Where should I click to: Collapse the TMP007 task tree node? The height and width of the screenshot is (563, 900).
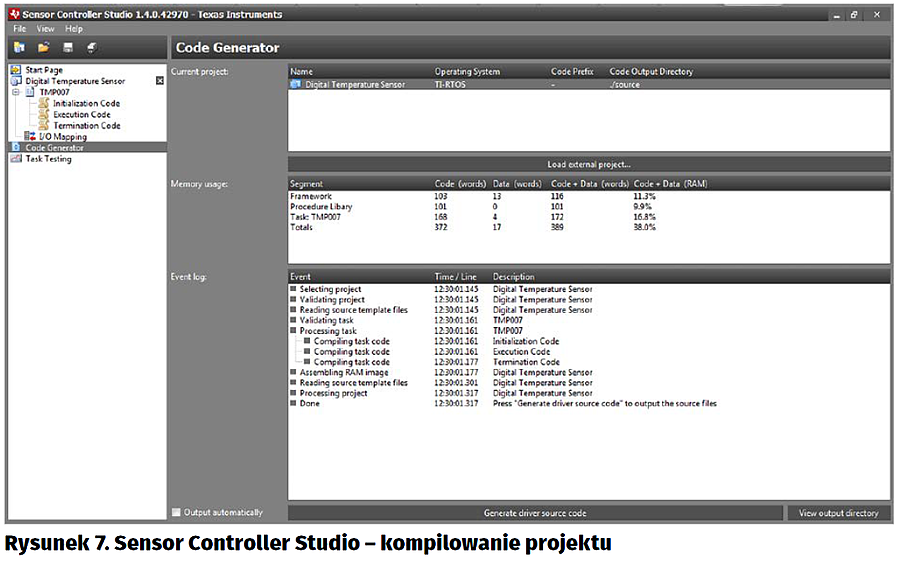16,92
